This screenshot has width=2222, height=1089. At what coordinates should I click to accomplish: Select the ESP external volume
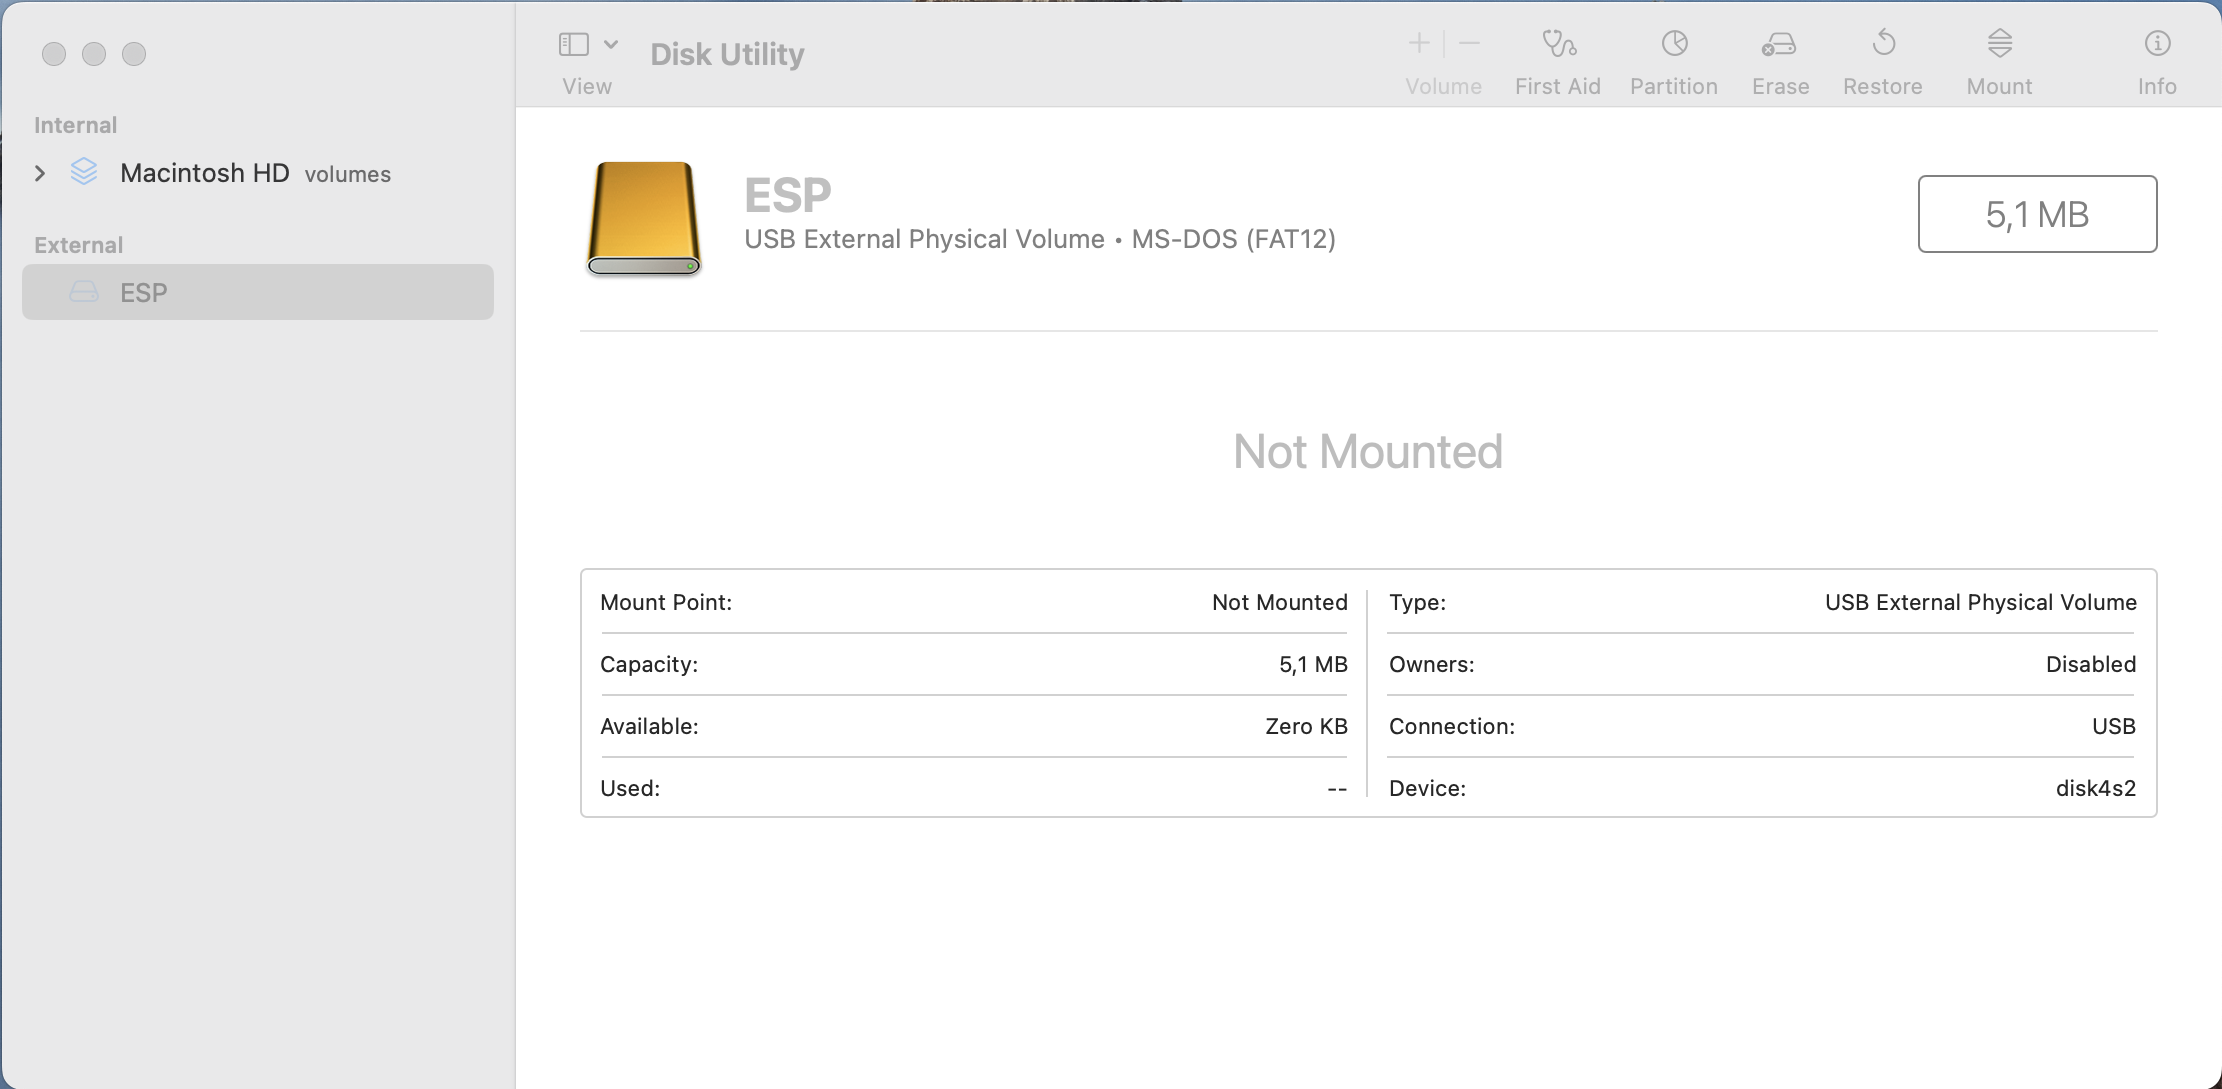(144, 293)
